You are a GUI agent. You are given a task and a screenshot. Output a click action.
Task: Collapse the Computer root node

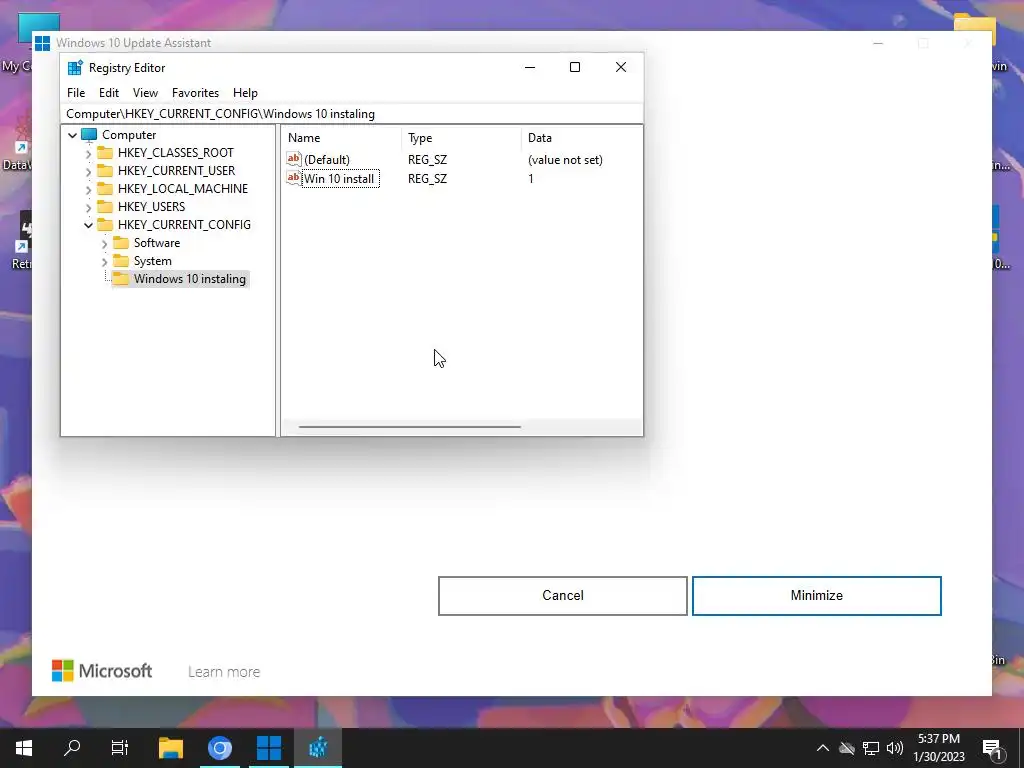[x=72, y=135]
